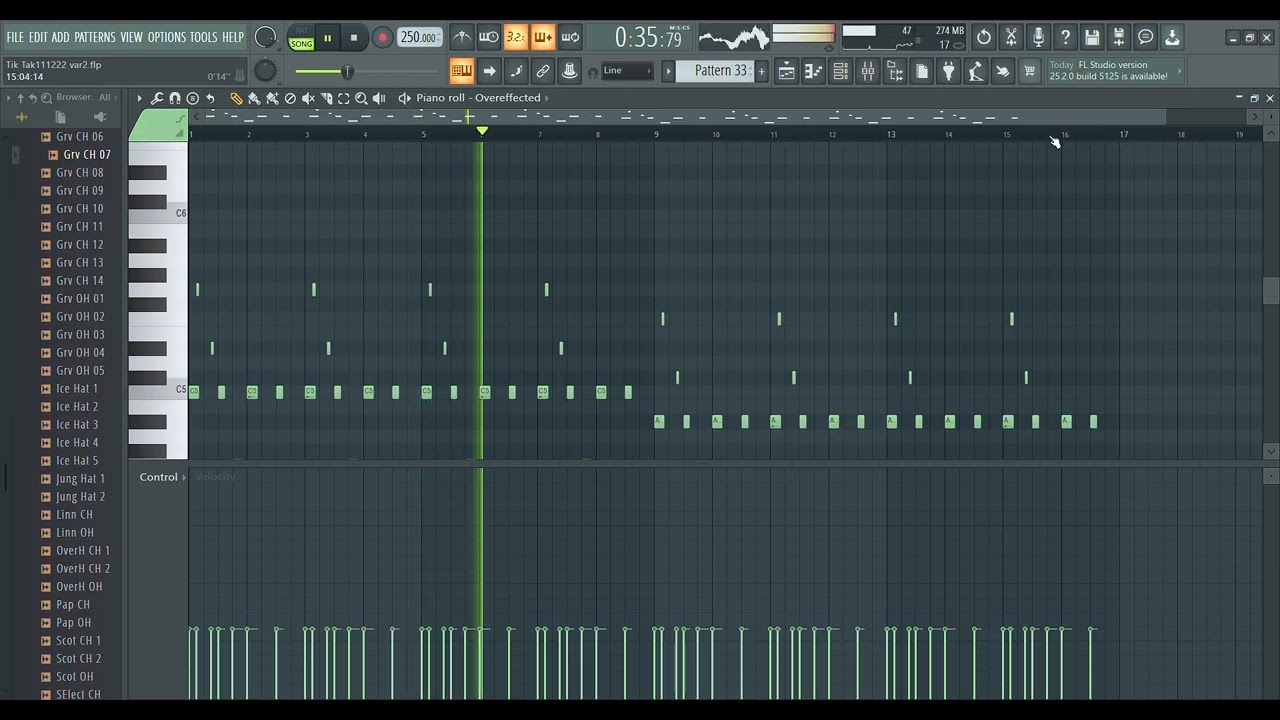Stop playback with the stop button
Image resolution: width=1280 pixels, height=720 pixels.
tap(354, 38)
